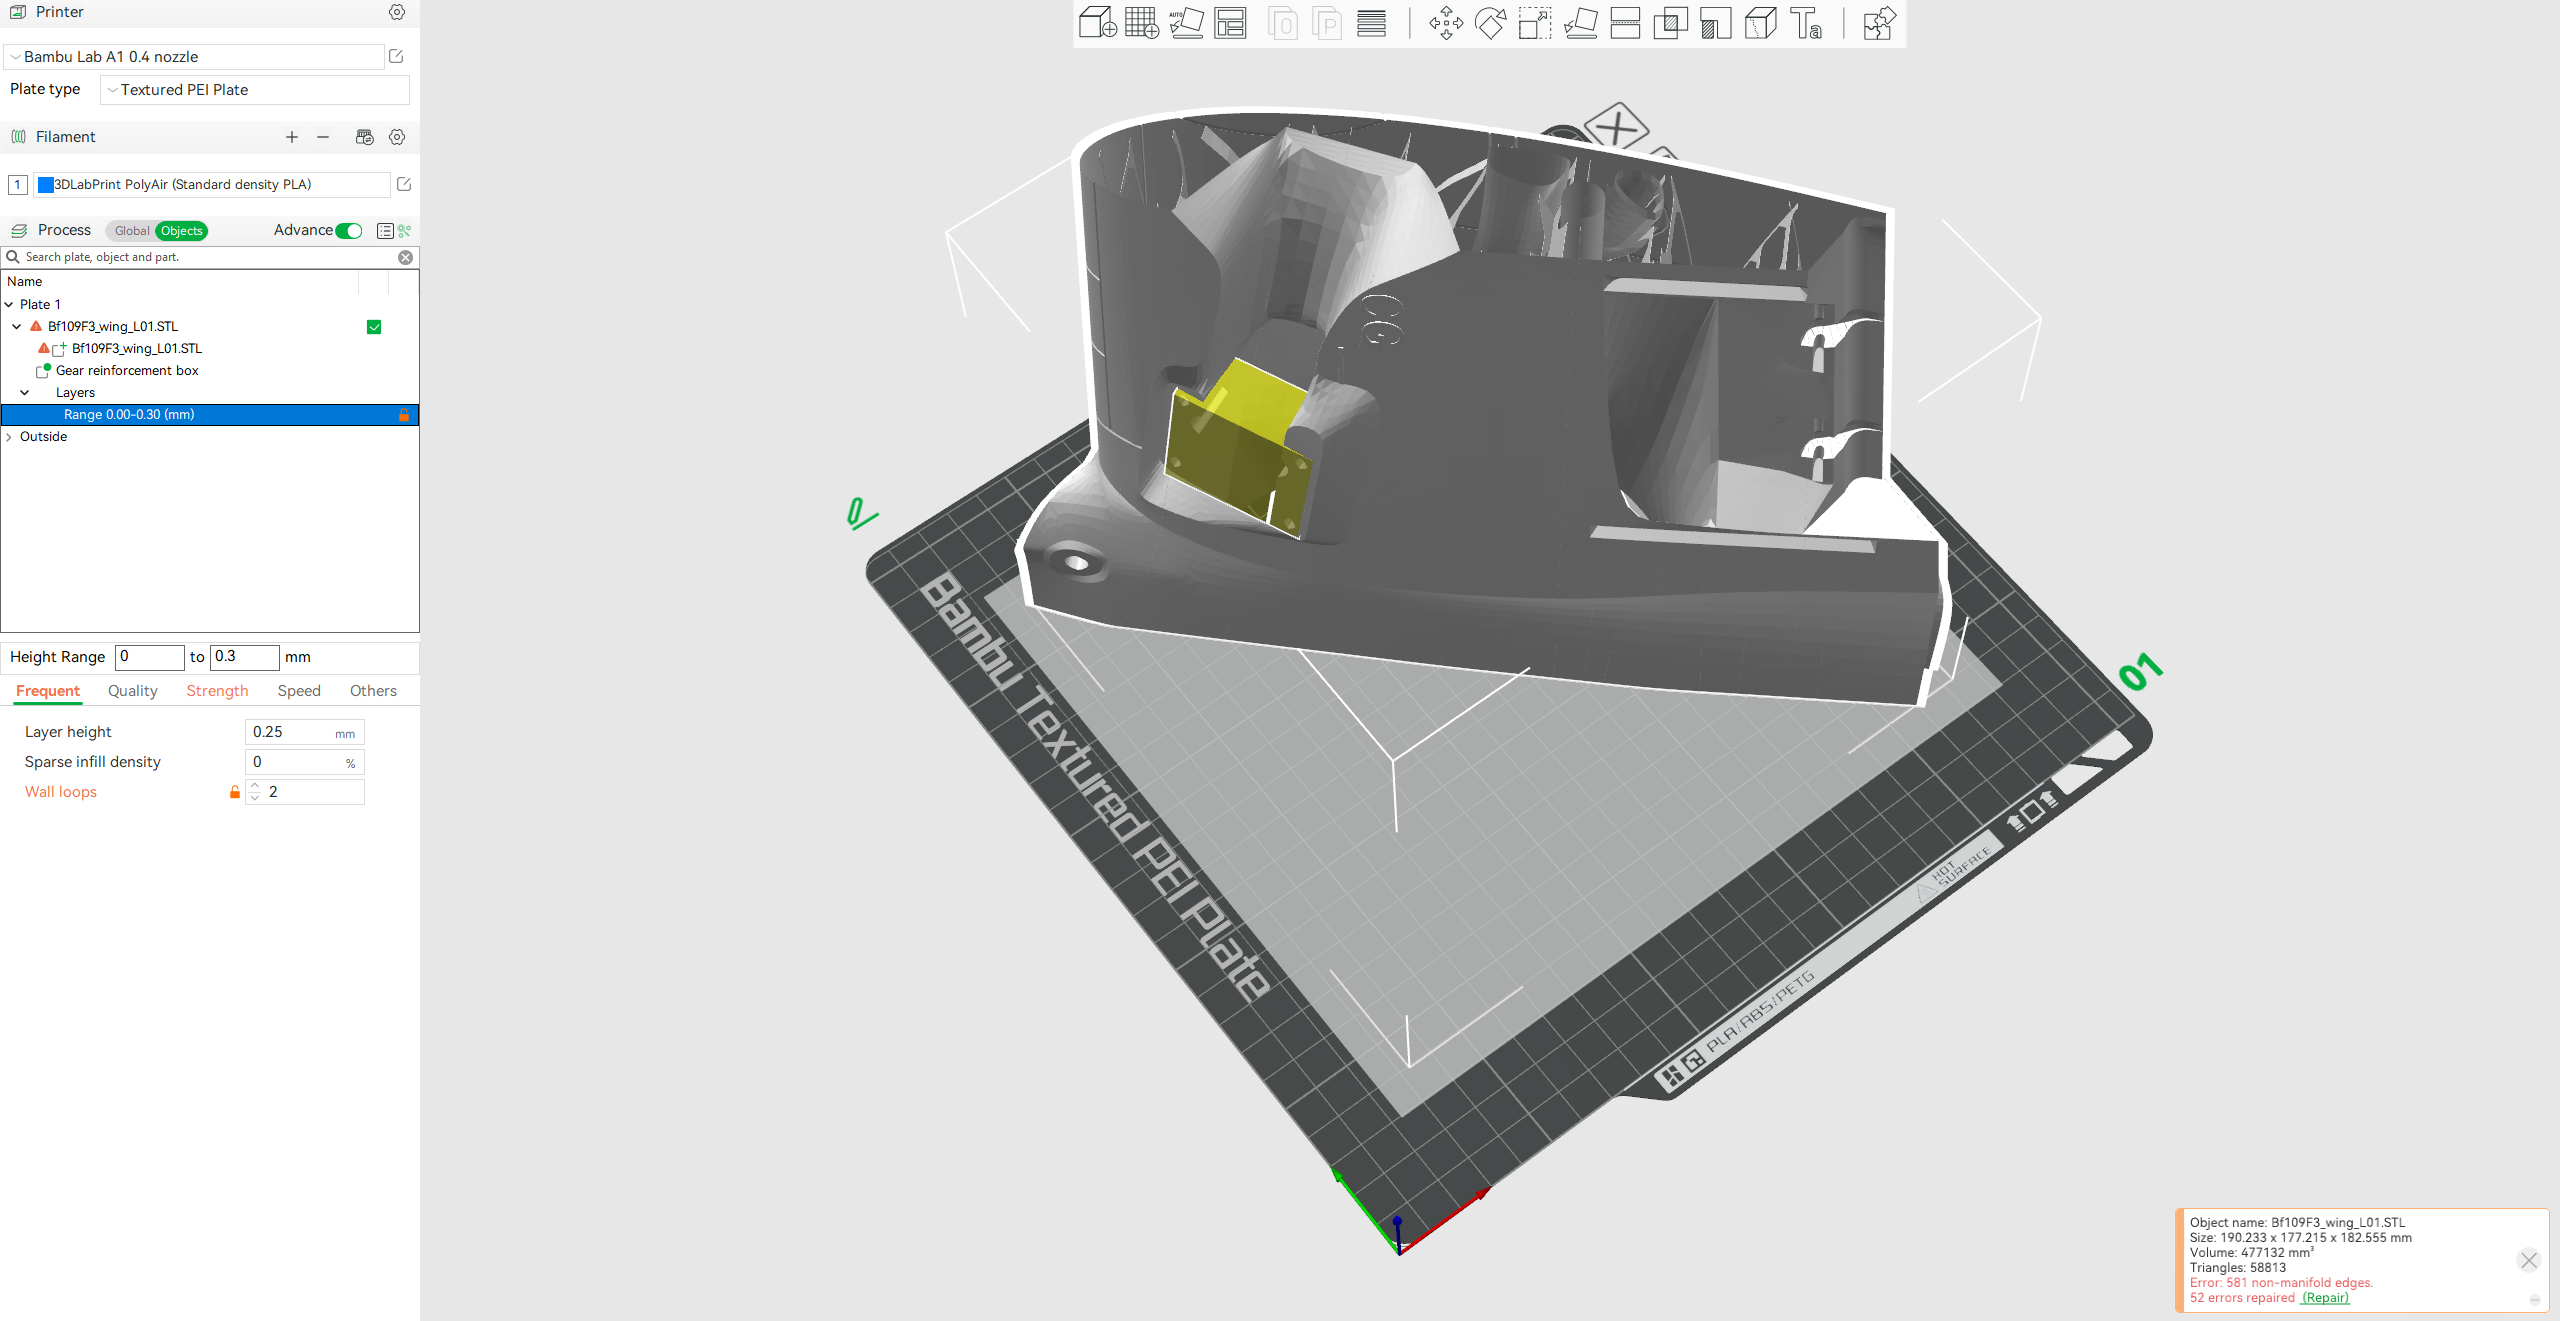Click the Arrange all objects icon
The width and height of the screenshot is (2560, 1321).
point(1230,23)
